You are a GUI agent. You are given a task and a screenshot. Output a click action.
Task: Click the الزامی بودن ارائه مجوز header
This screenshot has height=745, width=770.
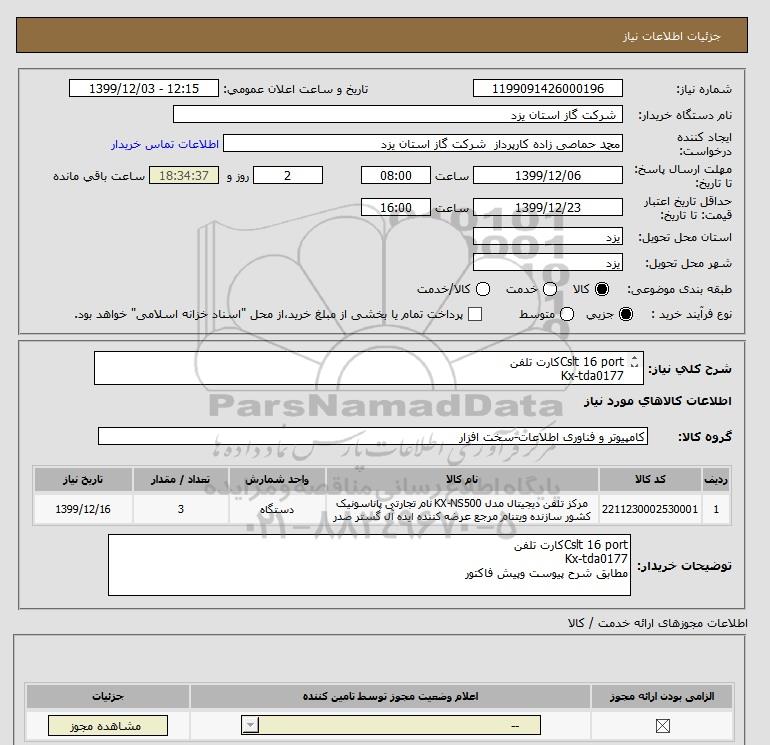(662, 696)
